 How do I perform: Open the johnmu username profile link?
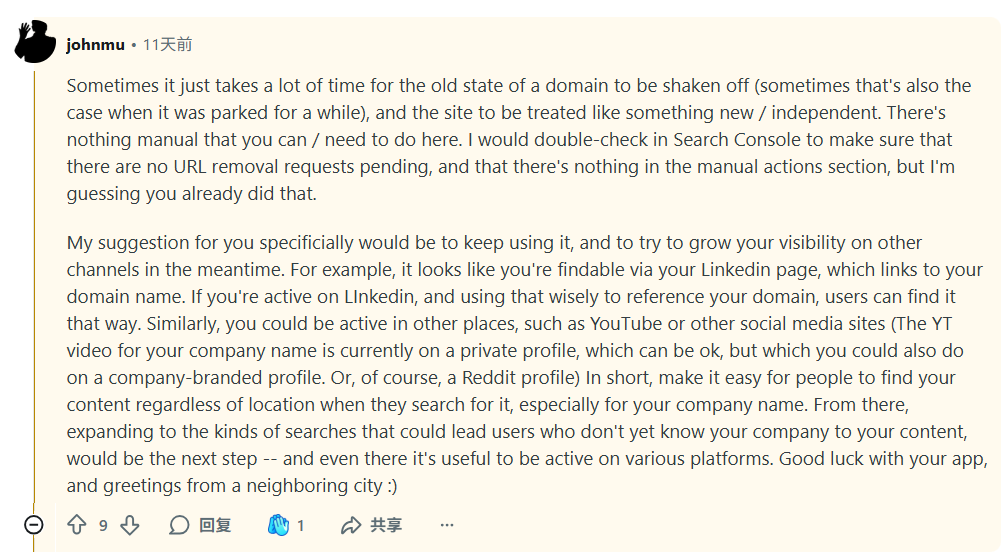(95, 45)
